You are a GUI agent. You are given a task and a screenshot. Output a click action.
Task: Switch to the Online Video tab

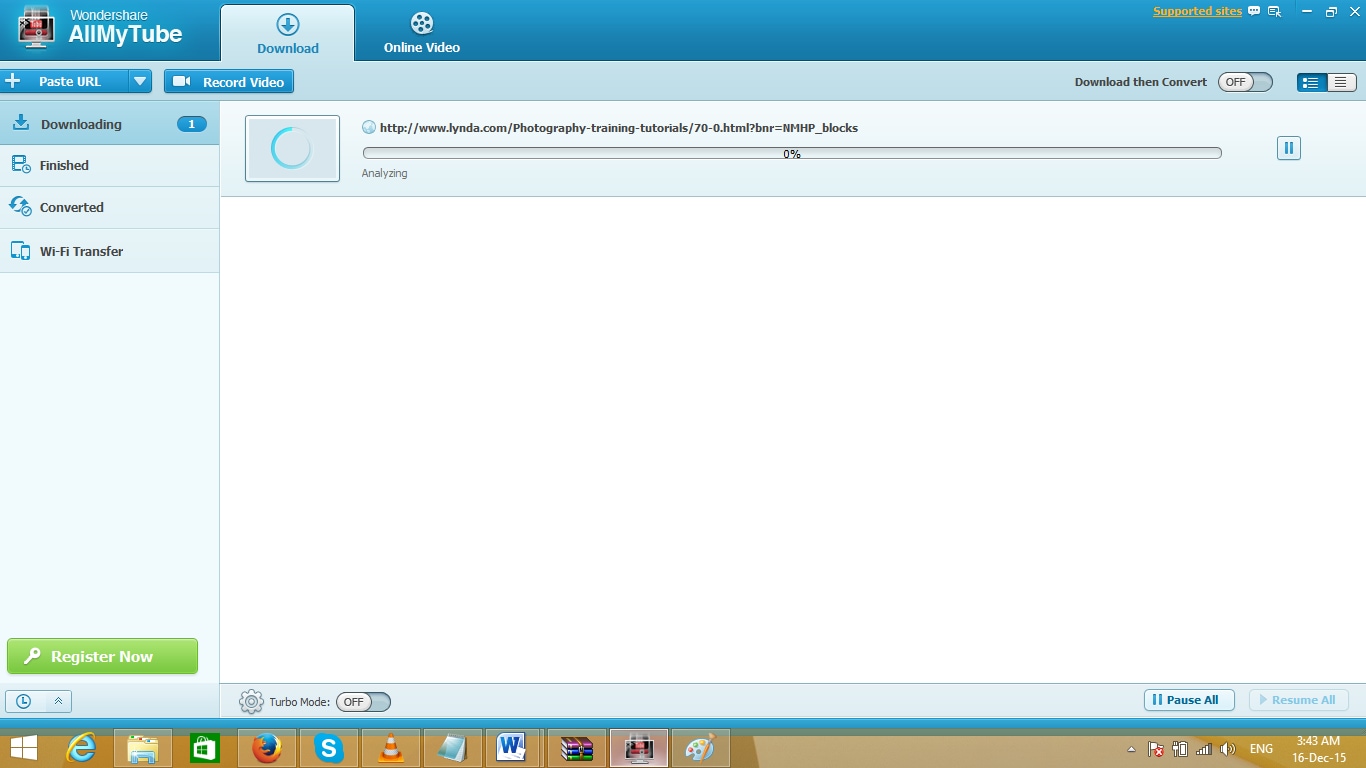[422, 33]
